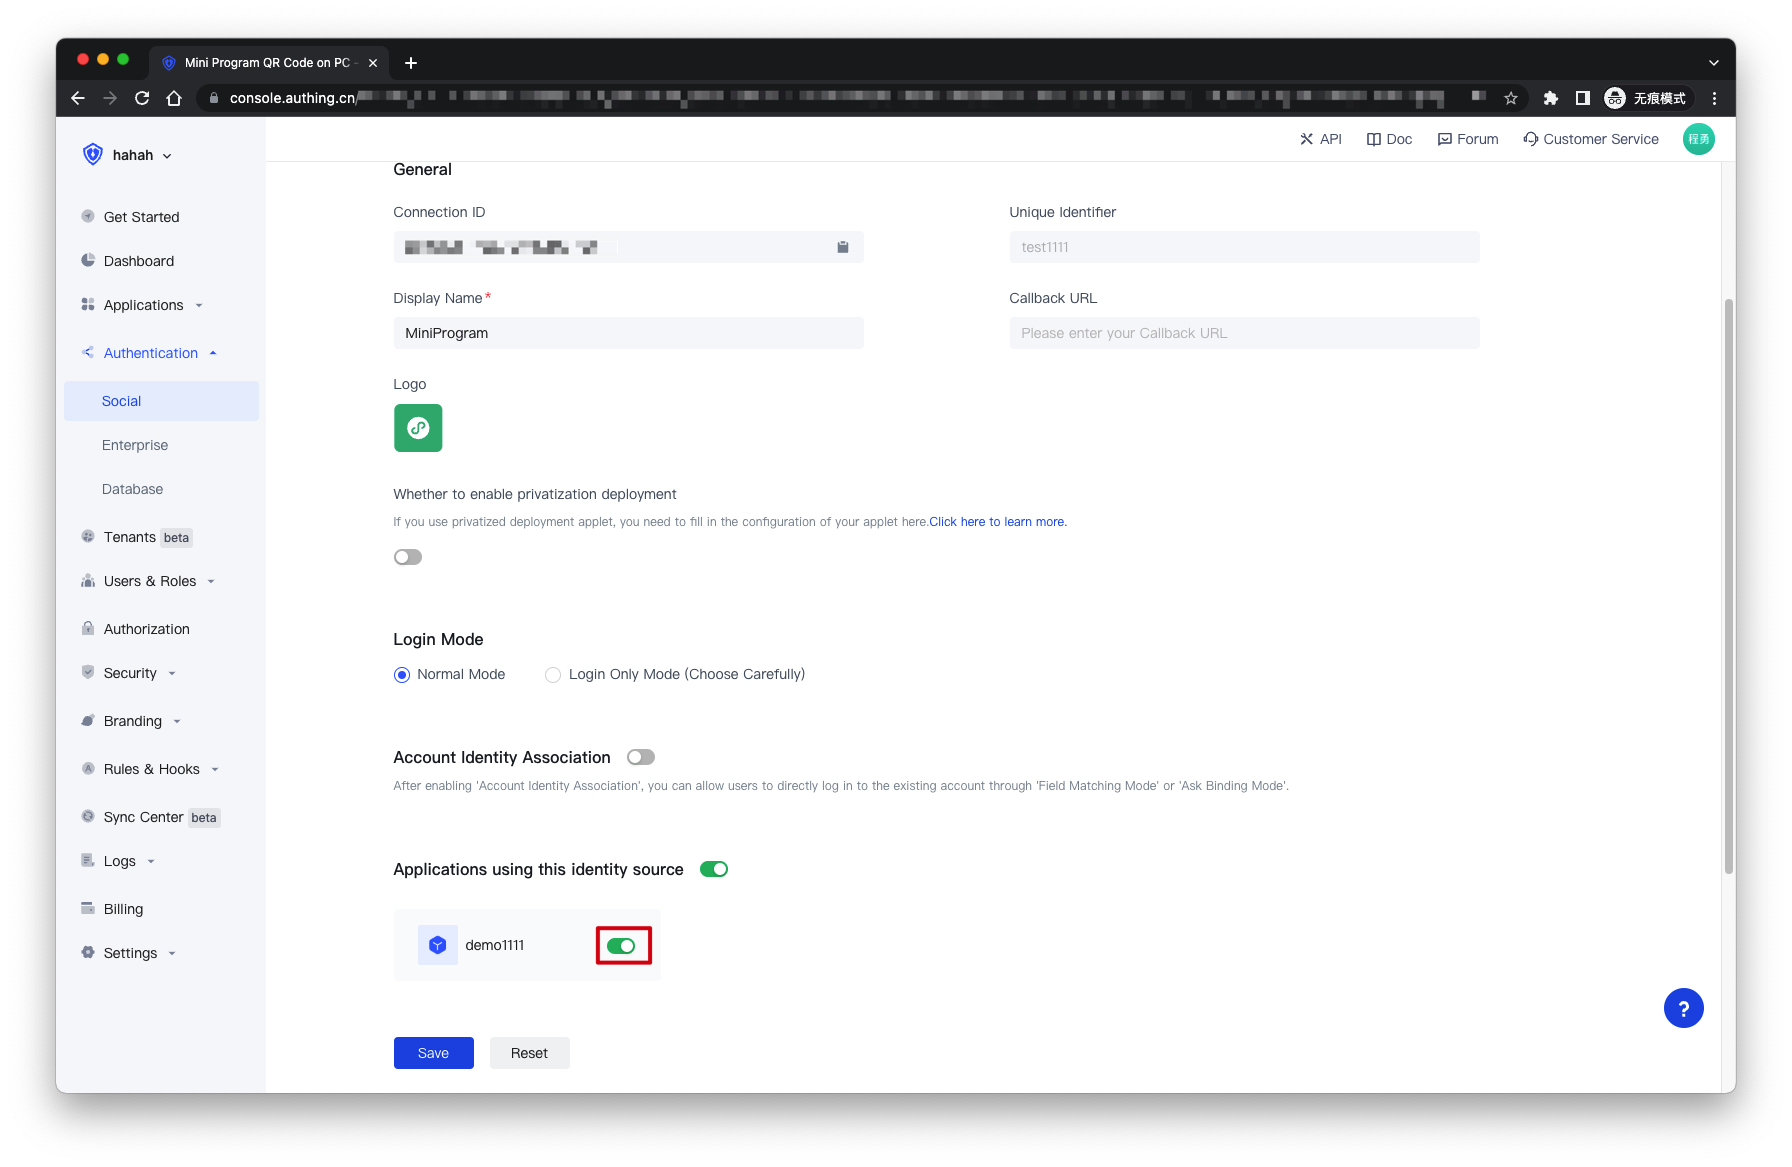
Task: Copy the Connection ID with clipboard icon
Action: point(842,247)
